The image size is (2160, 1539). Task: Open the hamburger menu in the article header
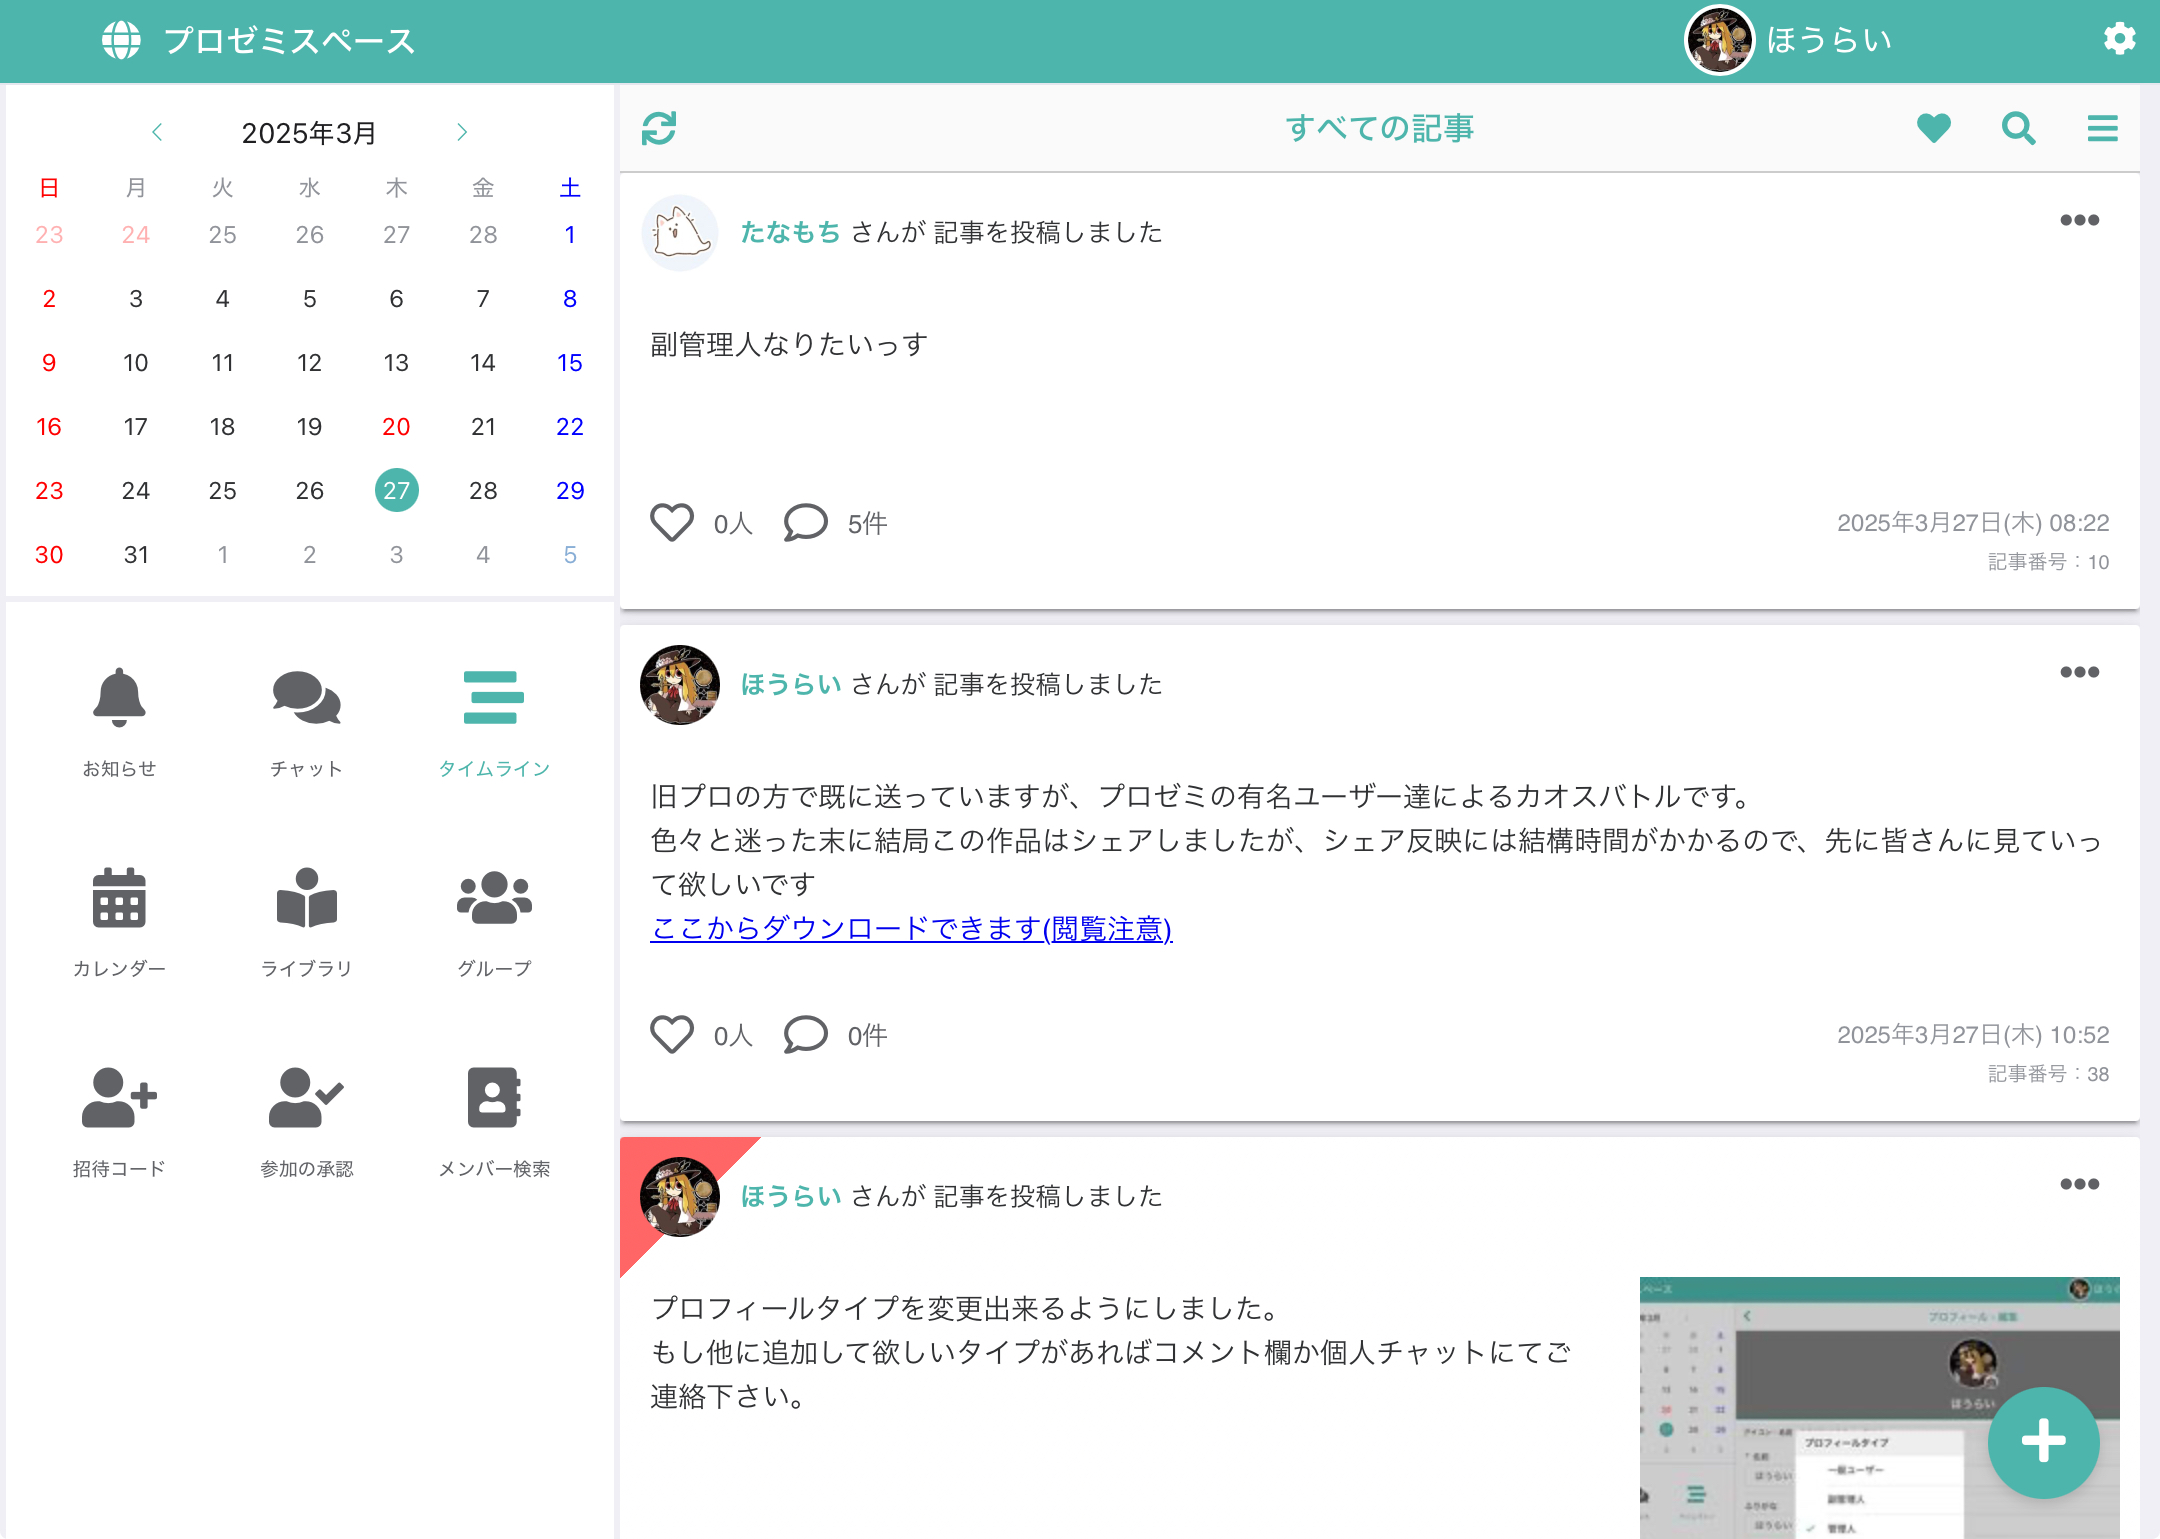pyautogui.click(x=2102, y=128)
